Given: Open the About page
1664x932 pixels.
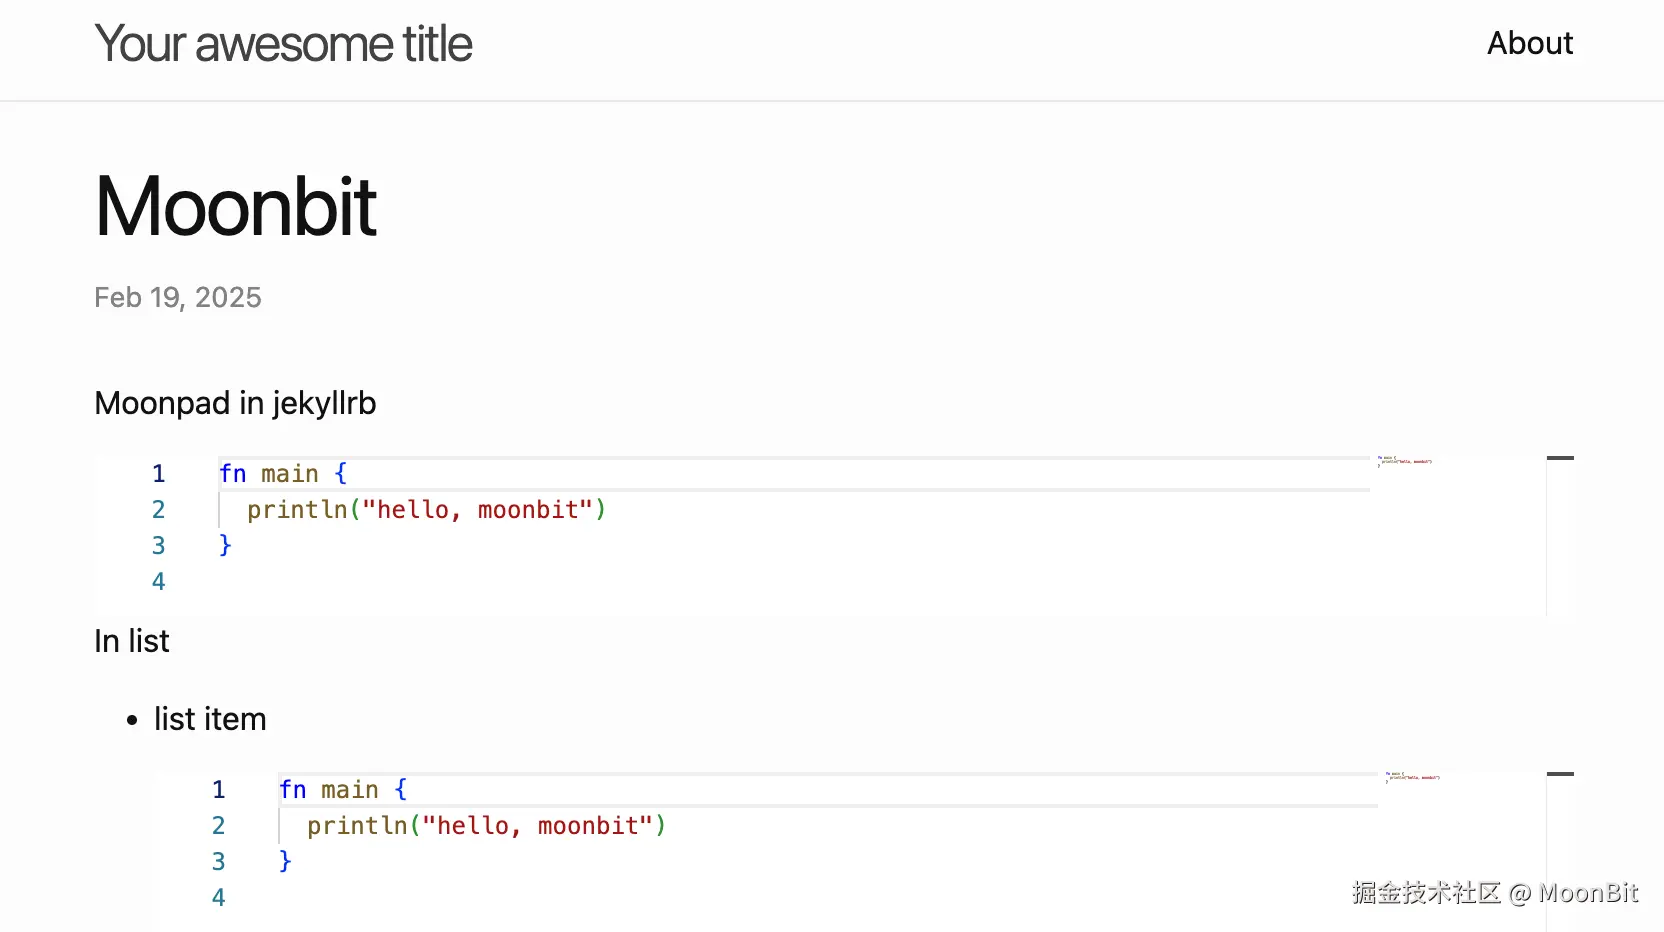Looking at the screenshot, I should 1529,43.
